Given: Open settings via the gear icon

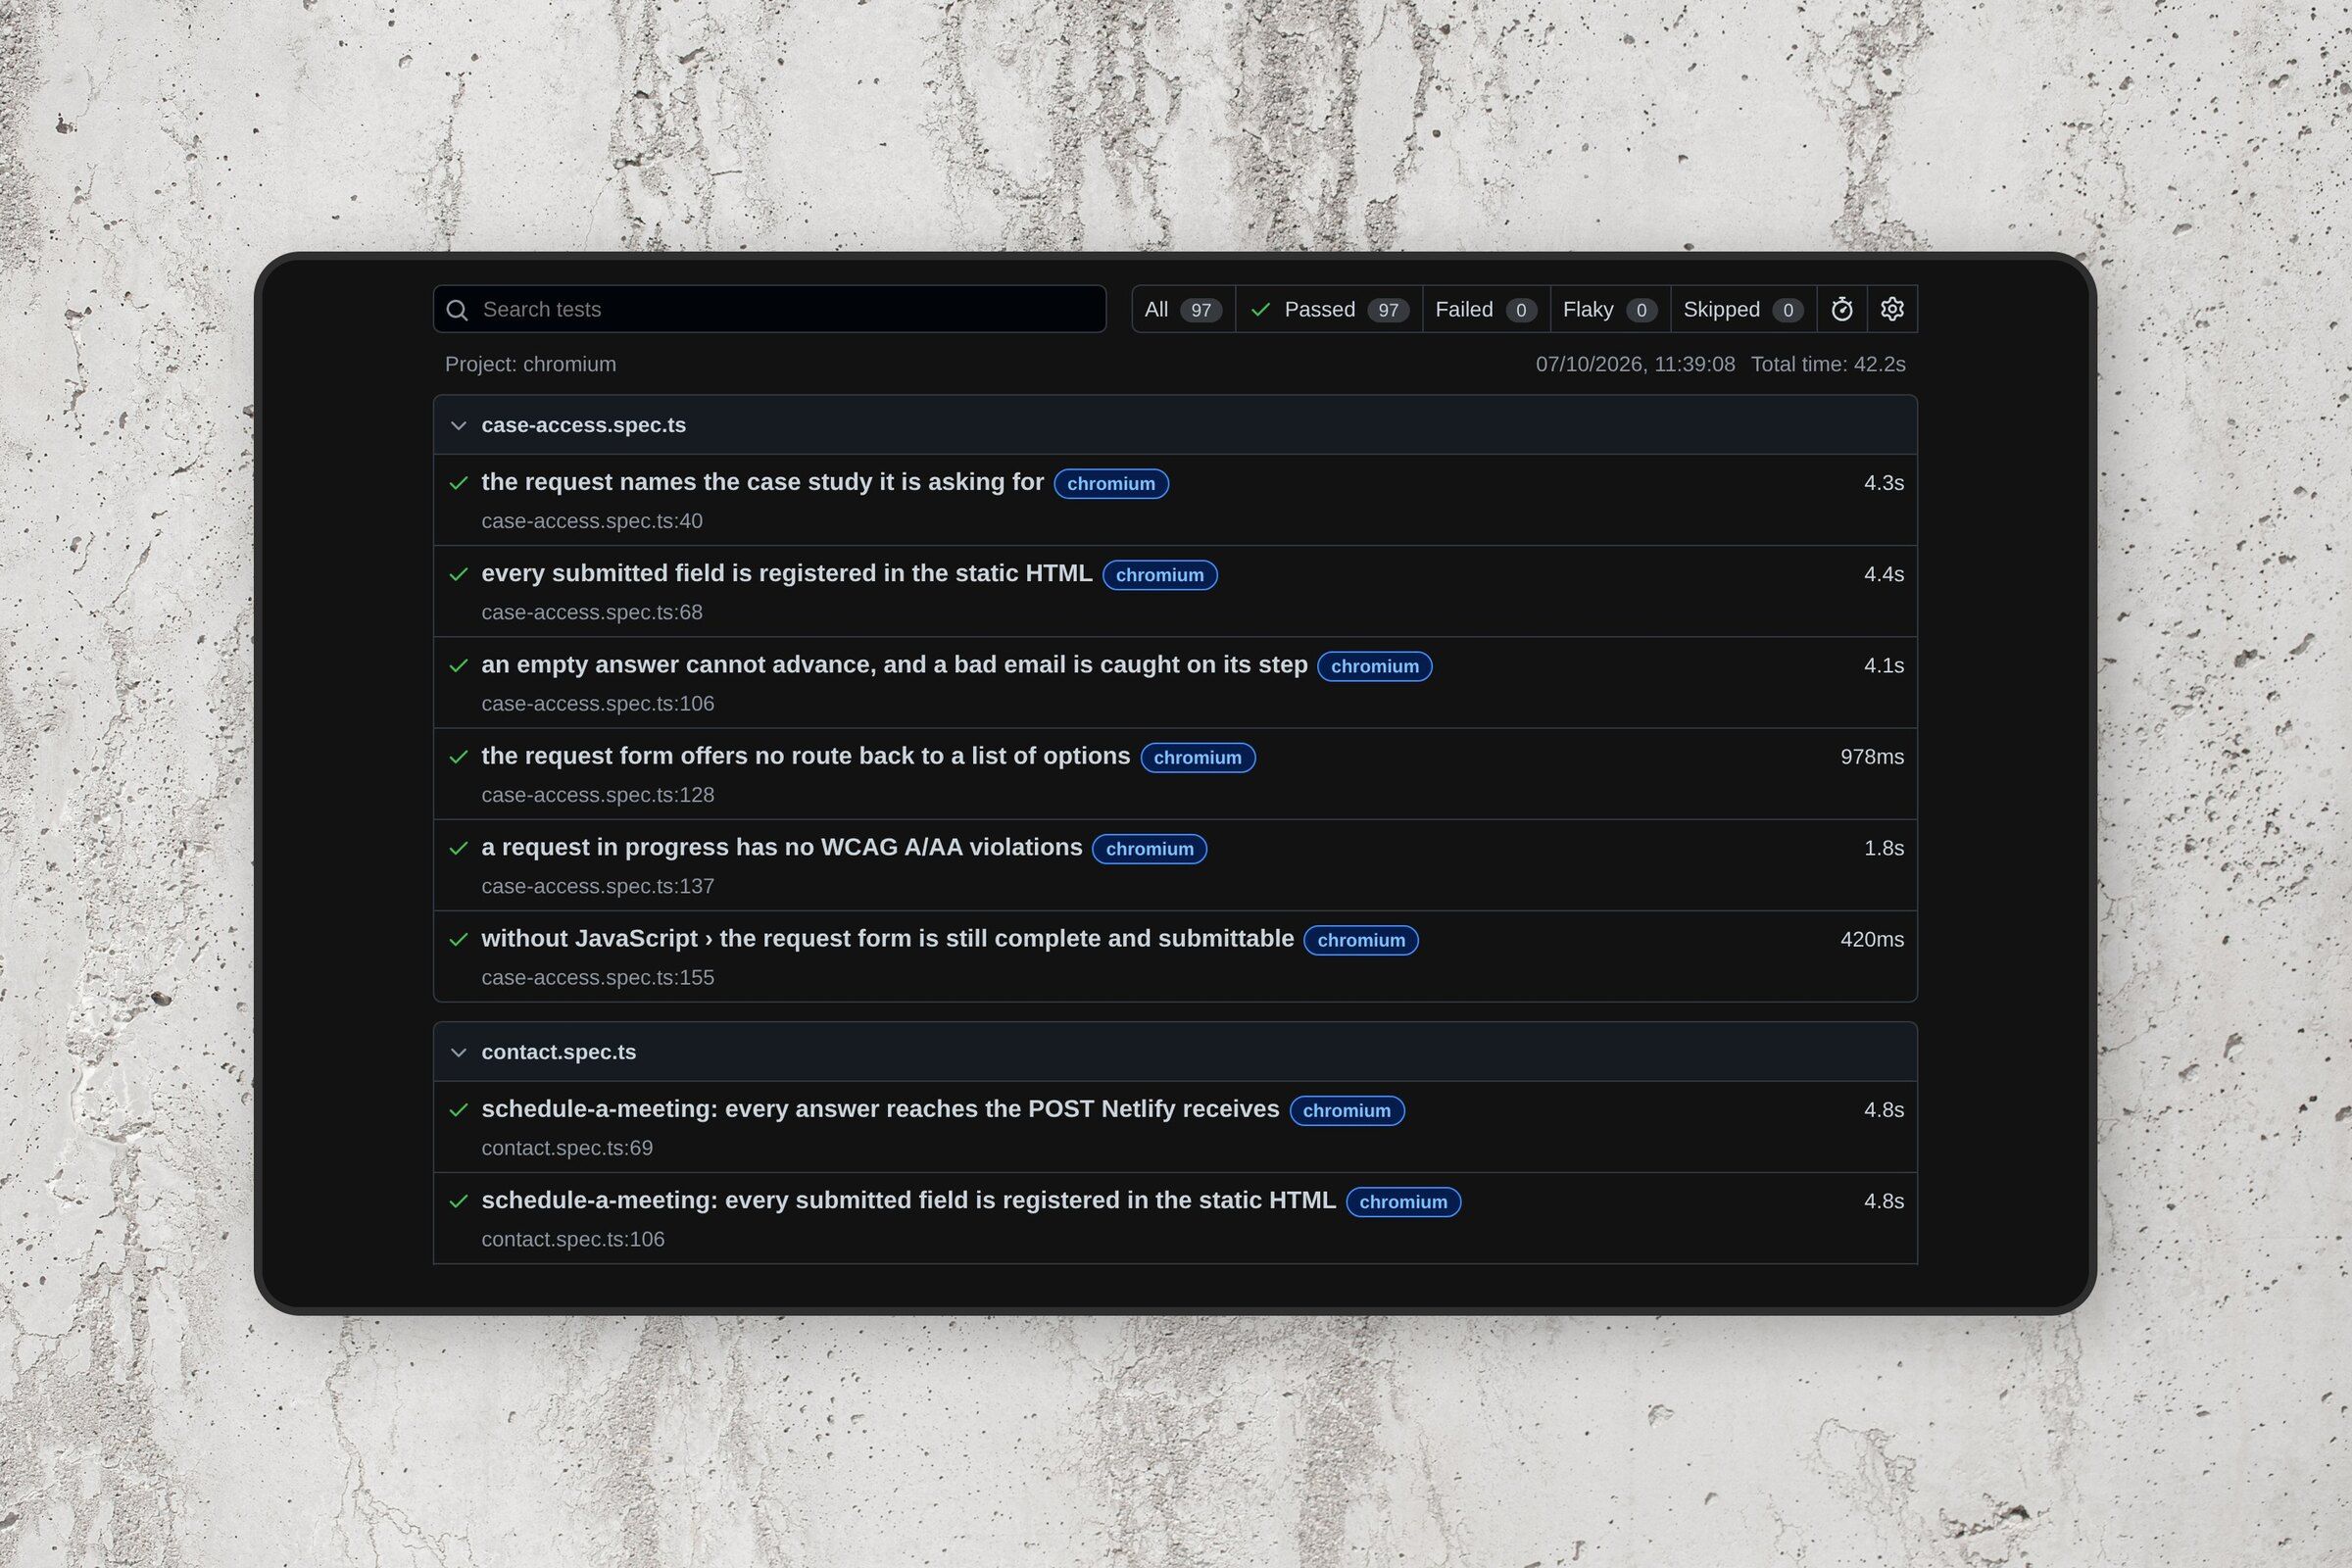Looking at the screenshot, I should coord(1891,309).
